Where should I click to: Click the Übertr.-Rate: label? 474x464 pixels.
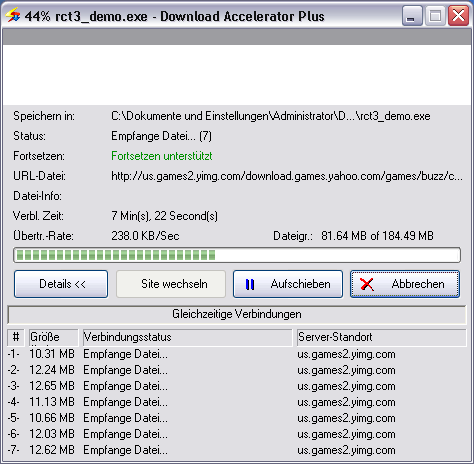[x=43, y=236]
